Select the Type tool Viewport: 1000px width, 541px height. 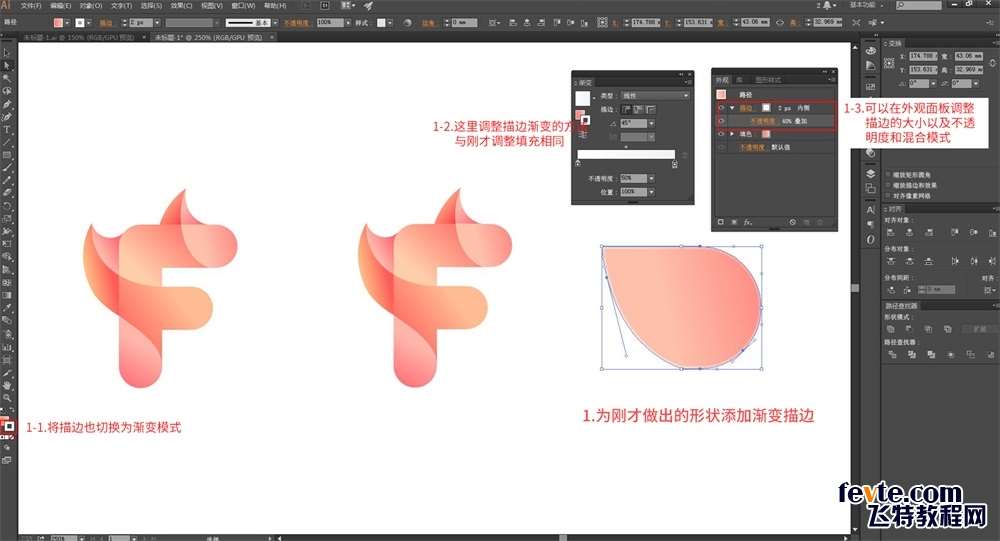6,130
